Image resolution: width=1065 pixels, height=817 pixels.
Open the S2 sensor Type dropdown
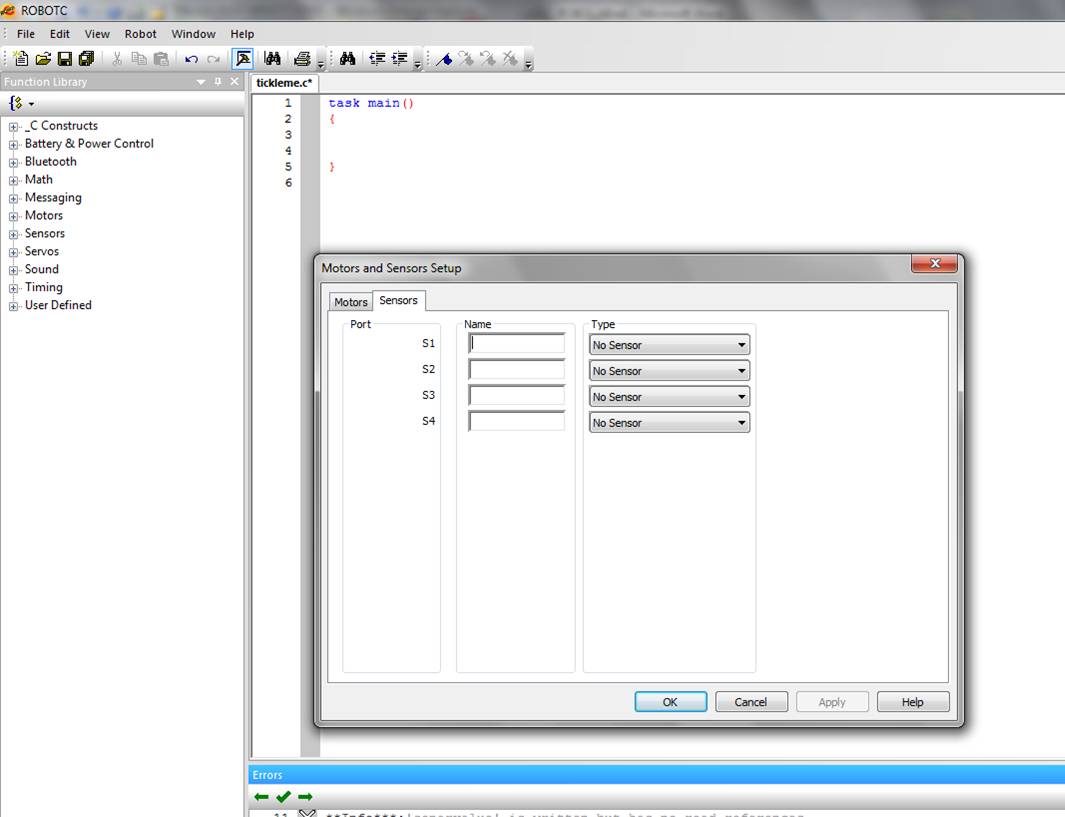click(670, 371)
